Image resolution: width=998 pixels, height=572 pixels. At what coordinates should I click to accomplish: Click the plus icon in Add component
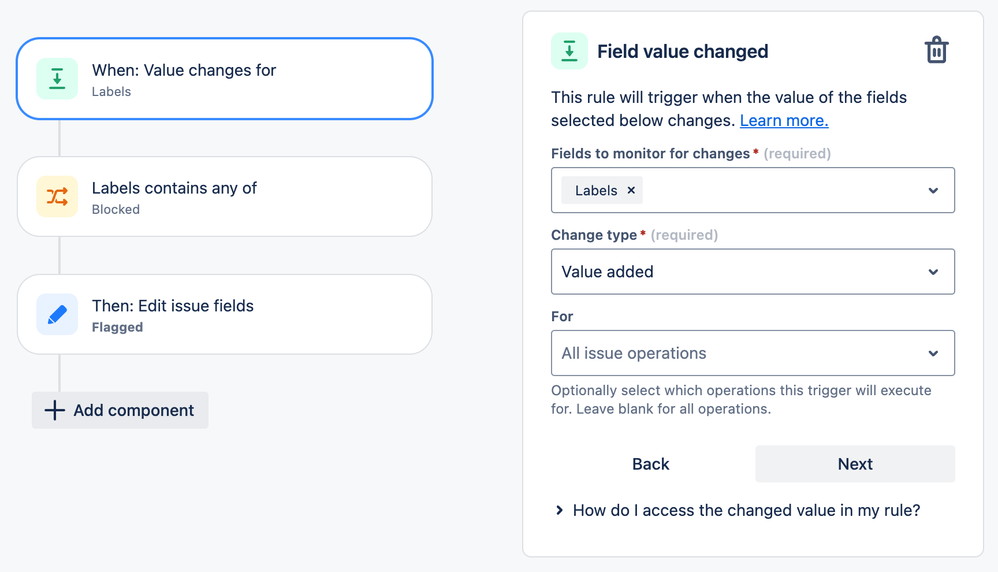point(55,410)
